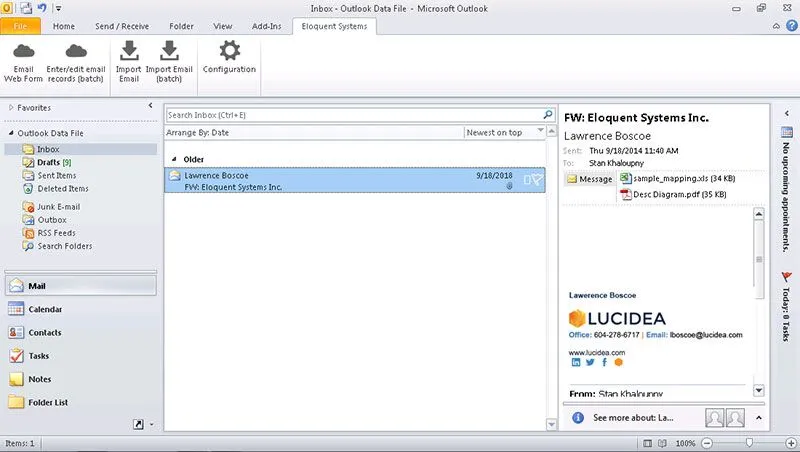Click the second contact photo in people pane

coord(735,418)
